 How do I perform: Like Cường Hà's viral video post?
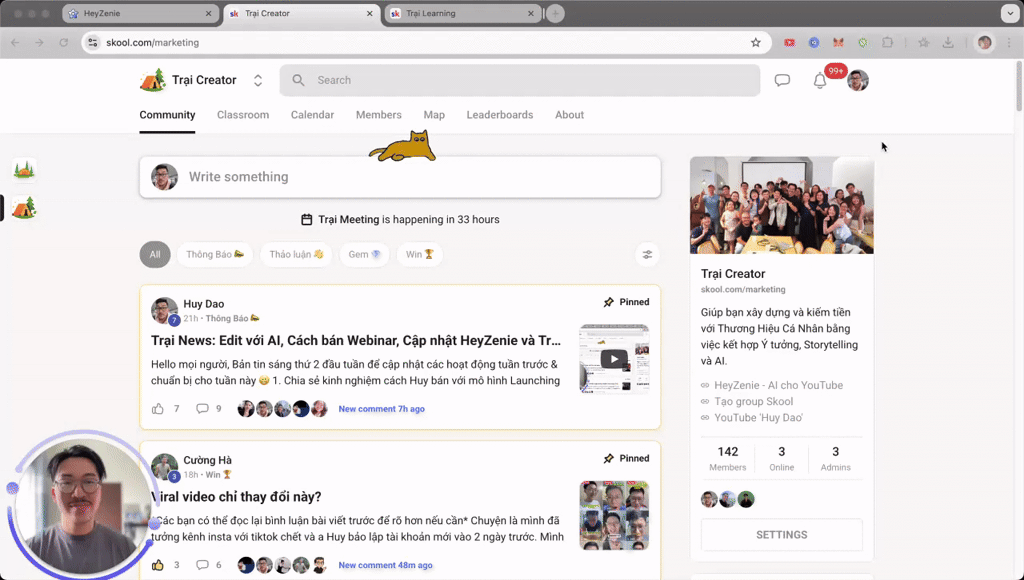157,565
